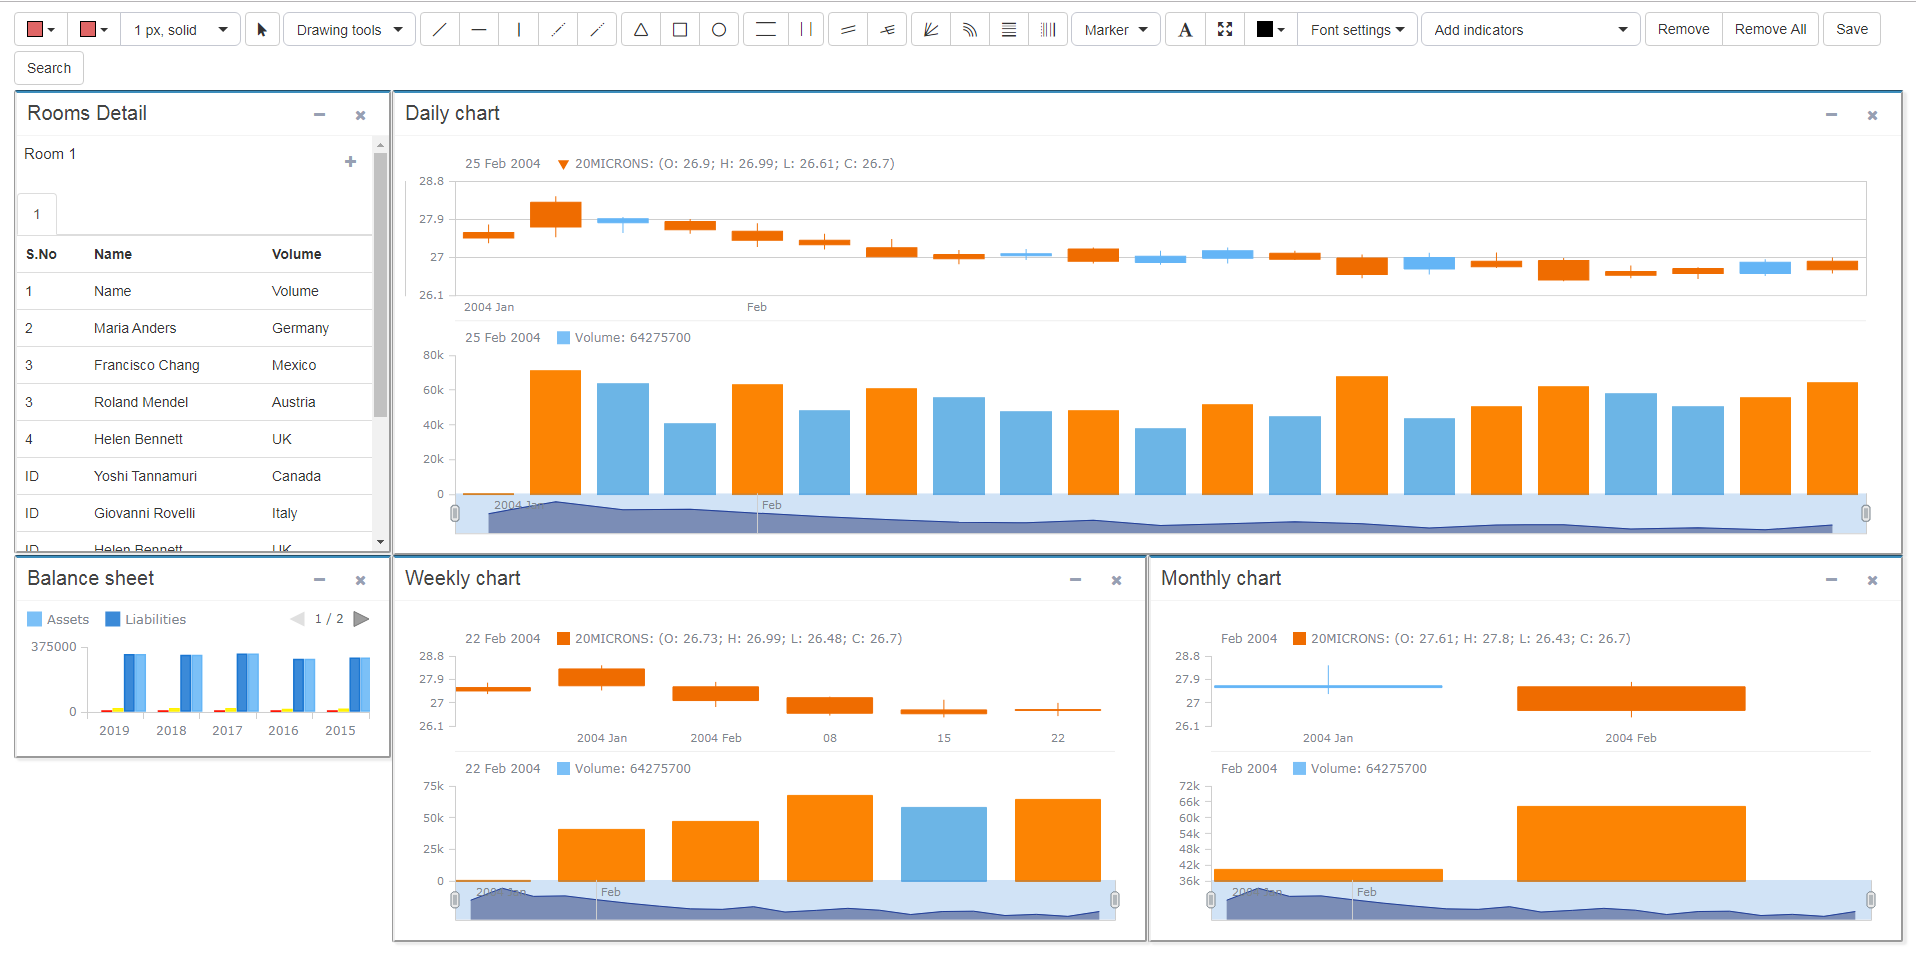Viewport: 1916px width, 969px height.
Task: Click the Remove All button
Action: [1770, 29]
